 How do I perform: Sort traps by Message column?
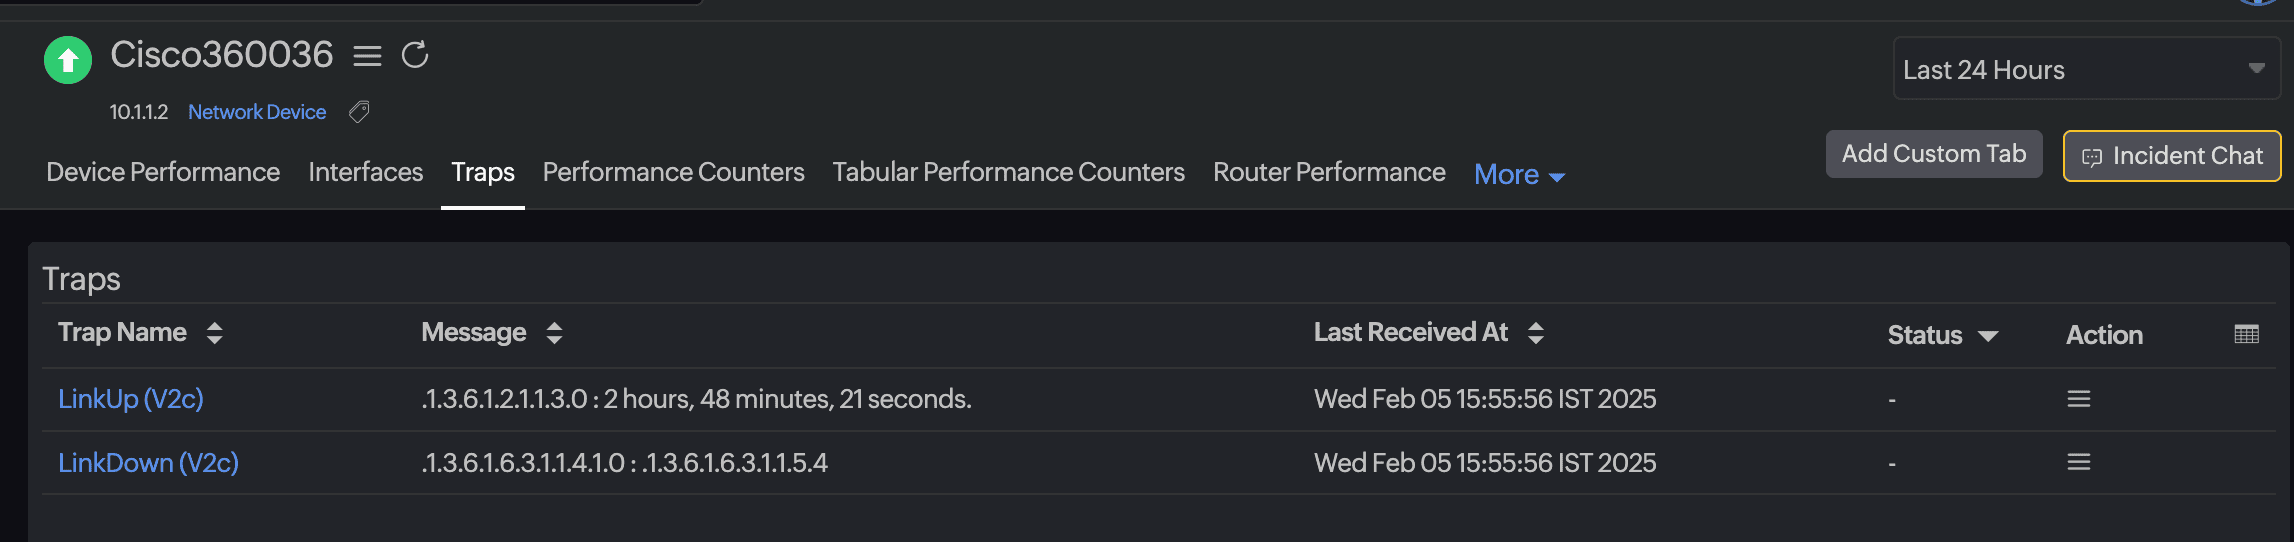click(554, 333)
